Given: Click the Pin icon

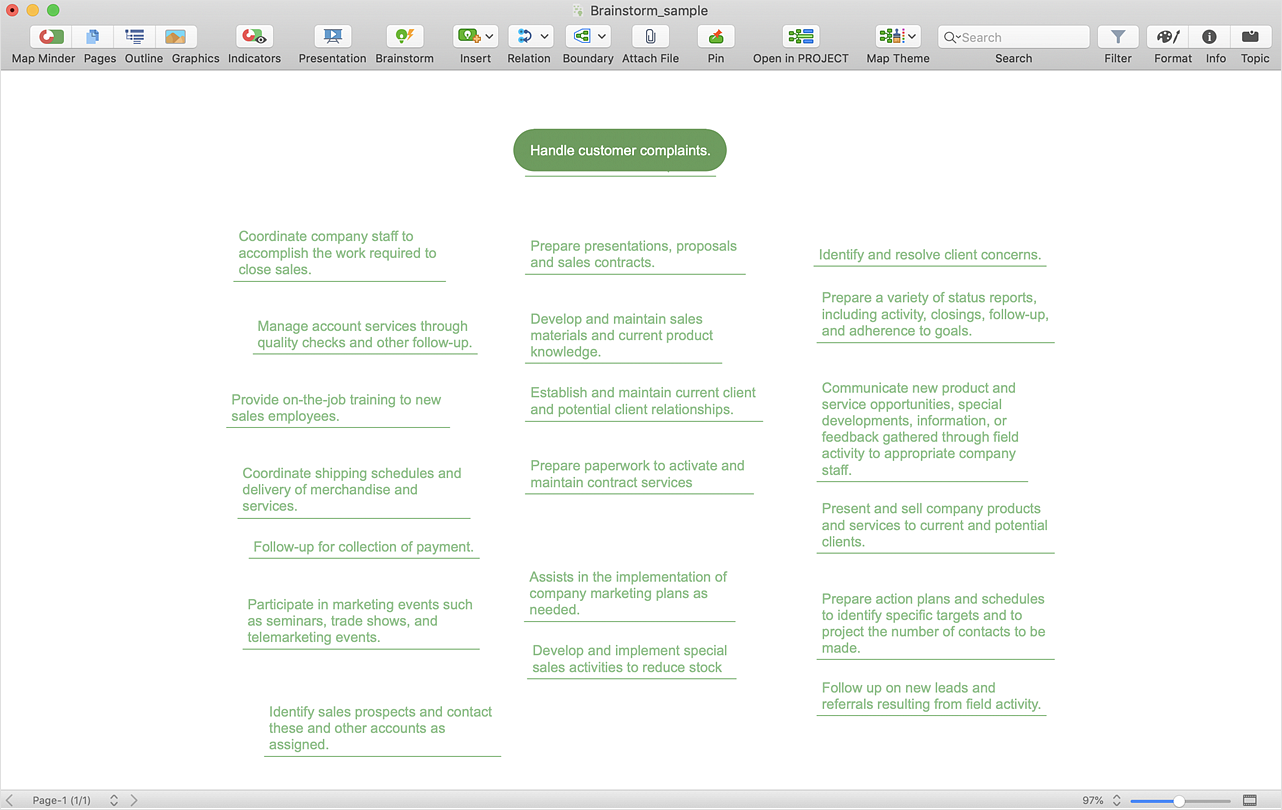Looking at the screenshot, I should 716,37.
